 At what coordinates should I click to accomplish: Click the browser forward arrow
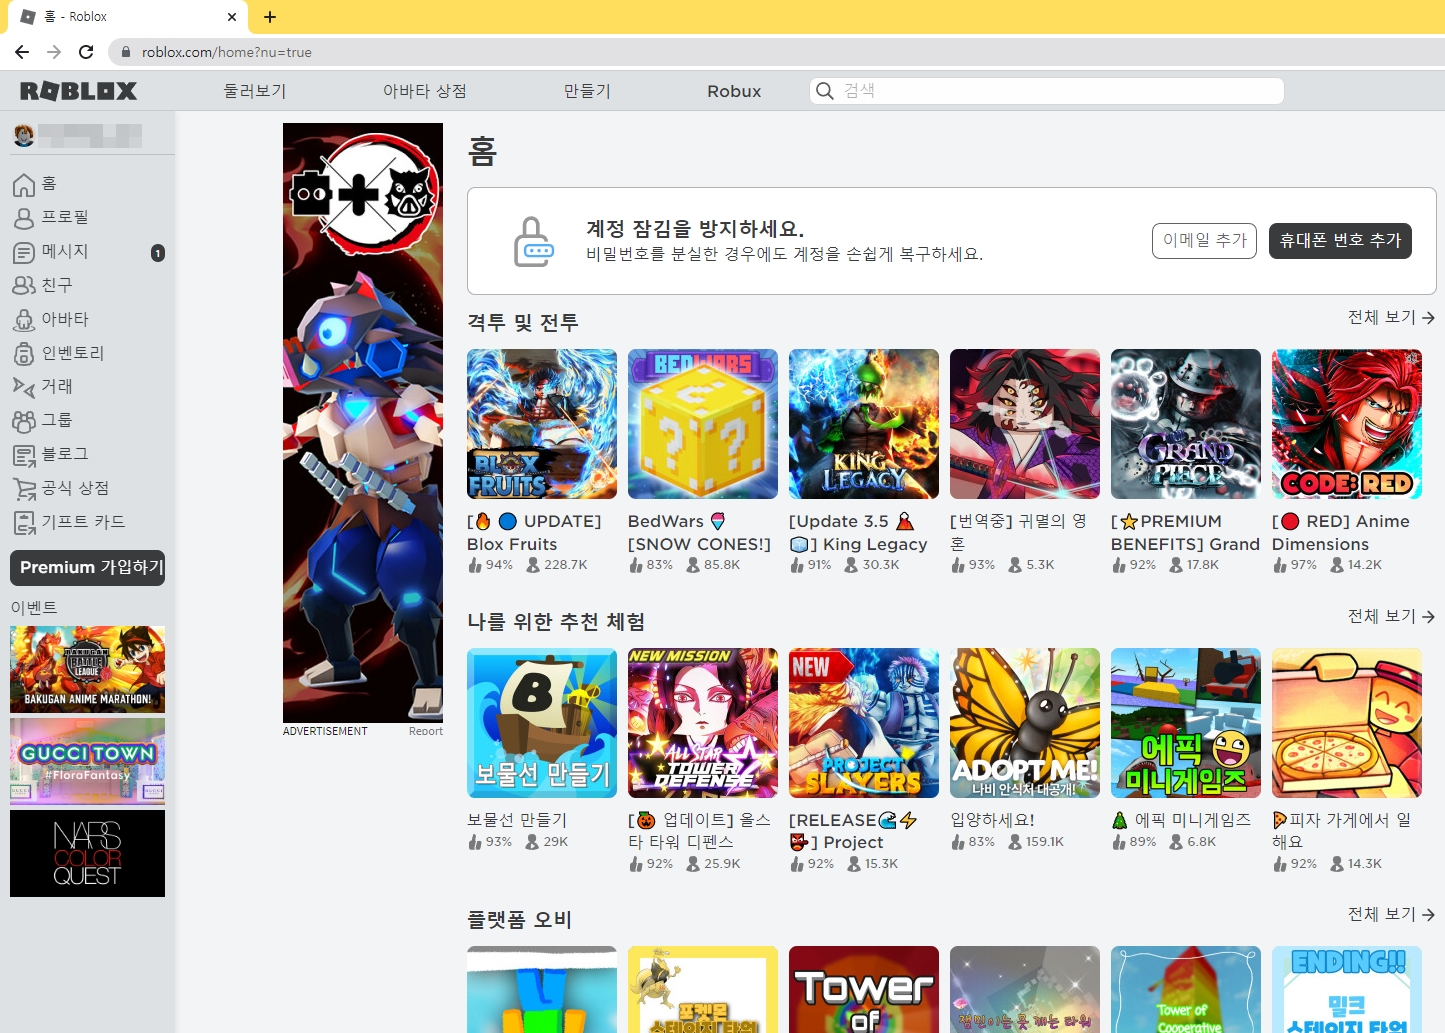pos(54,52)
